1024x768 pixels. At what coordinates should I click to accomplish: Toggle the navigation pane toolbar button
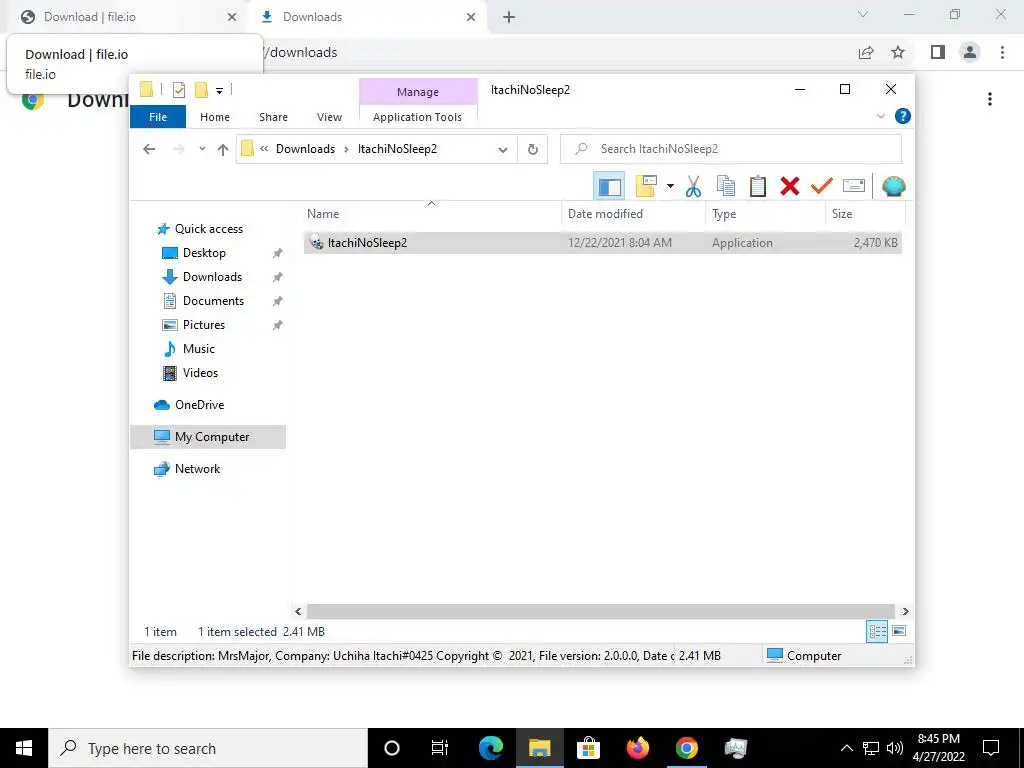[609, 187]
